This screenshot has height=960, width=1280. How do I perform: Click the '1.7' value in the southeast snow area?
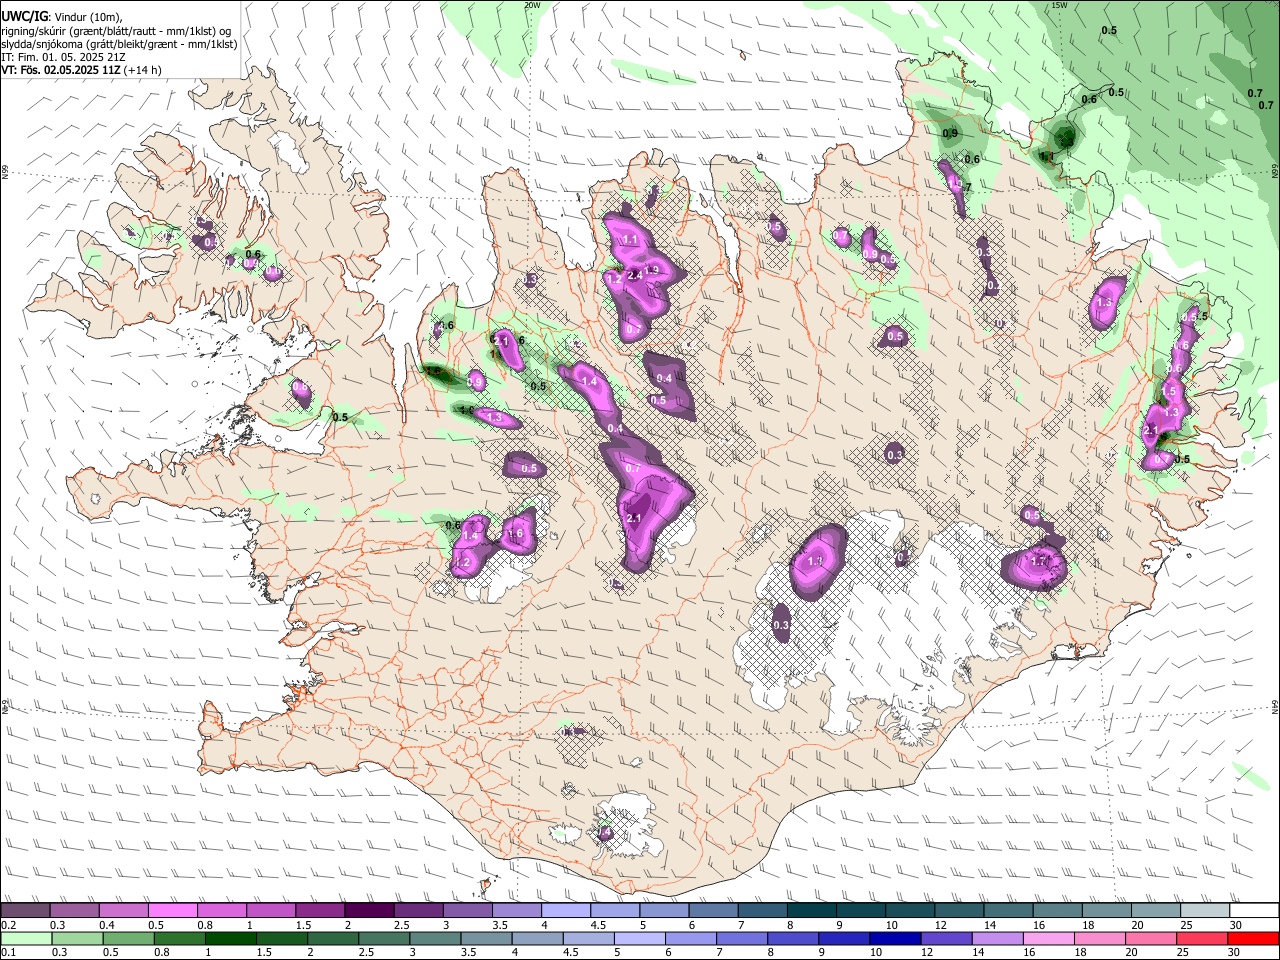tap(1039, 562)
